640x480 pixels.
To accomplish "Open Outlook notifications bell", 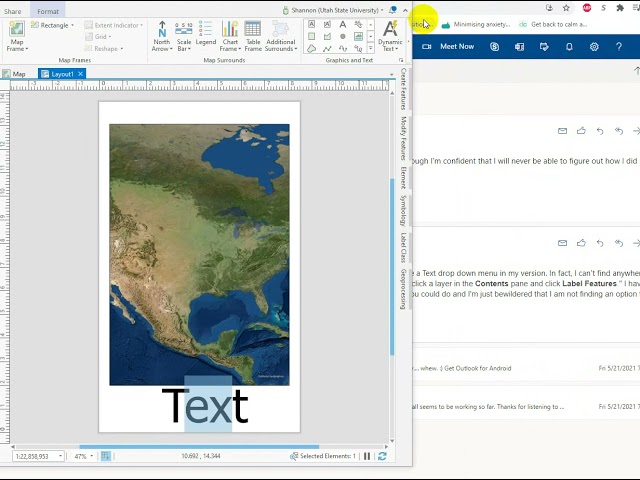I will [569, 47].
